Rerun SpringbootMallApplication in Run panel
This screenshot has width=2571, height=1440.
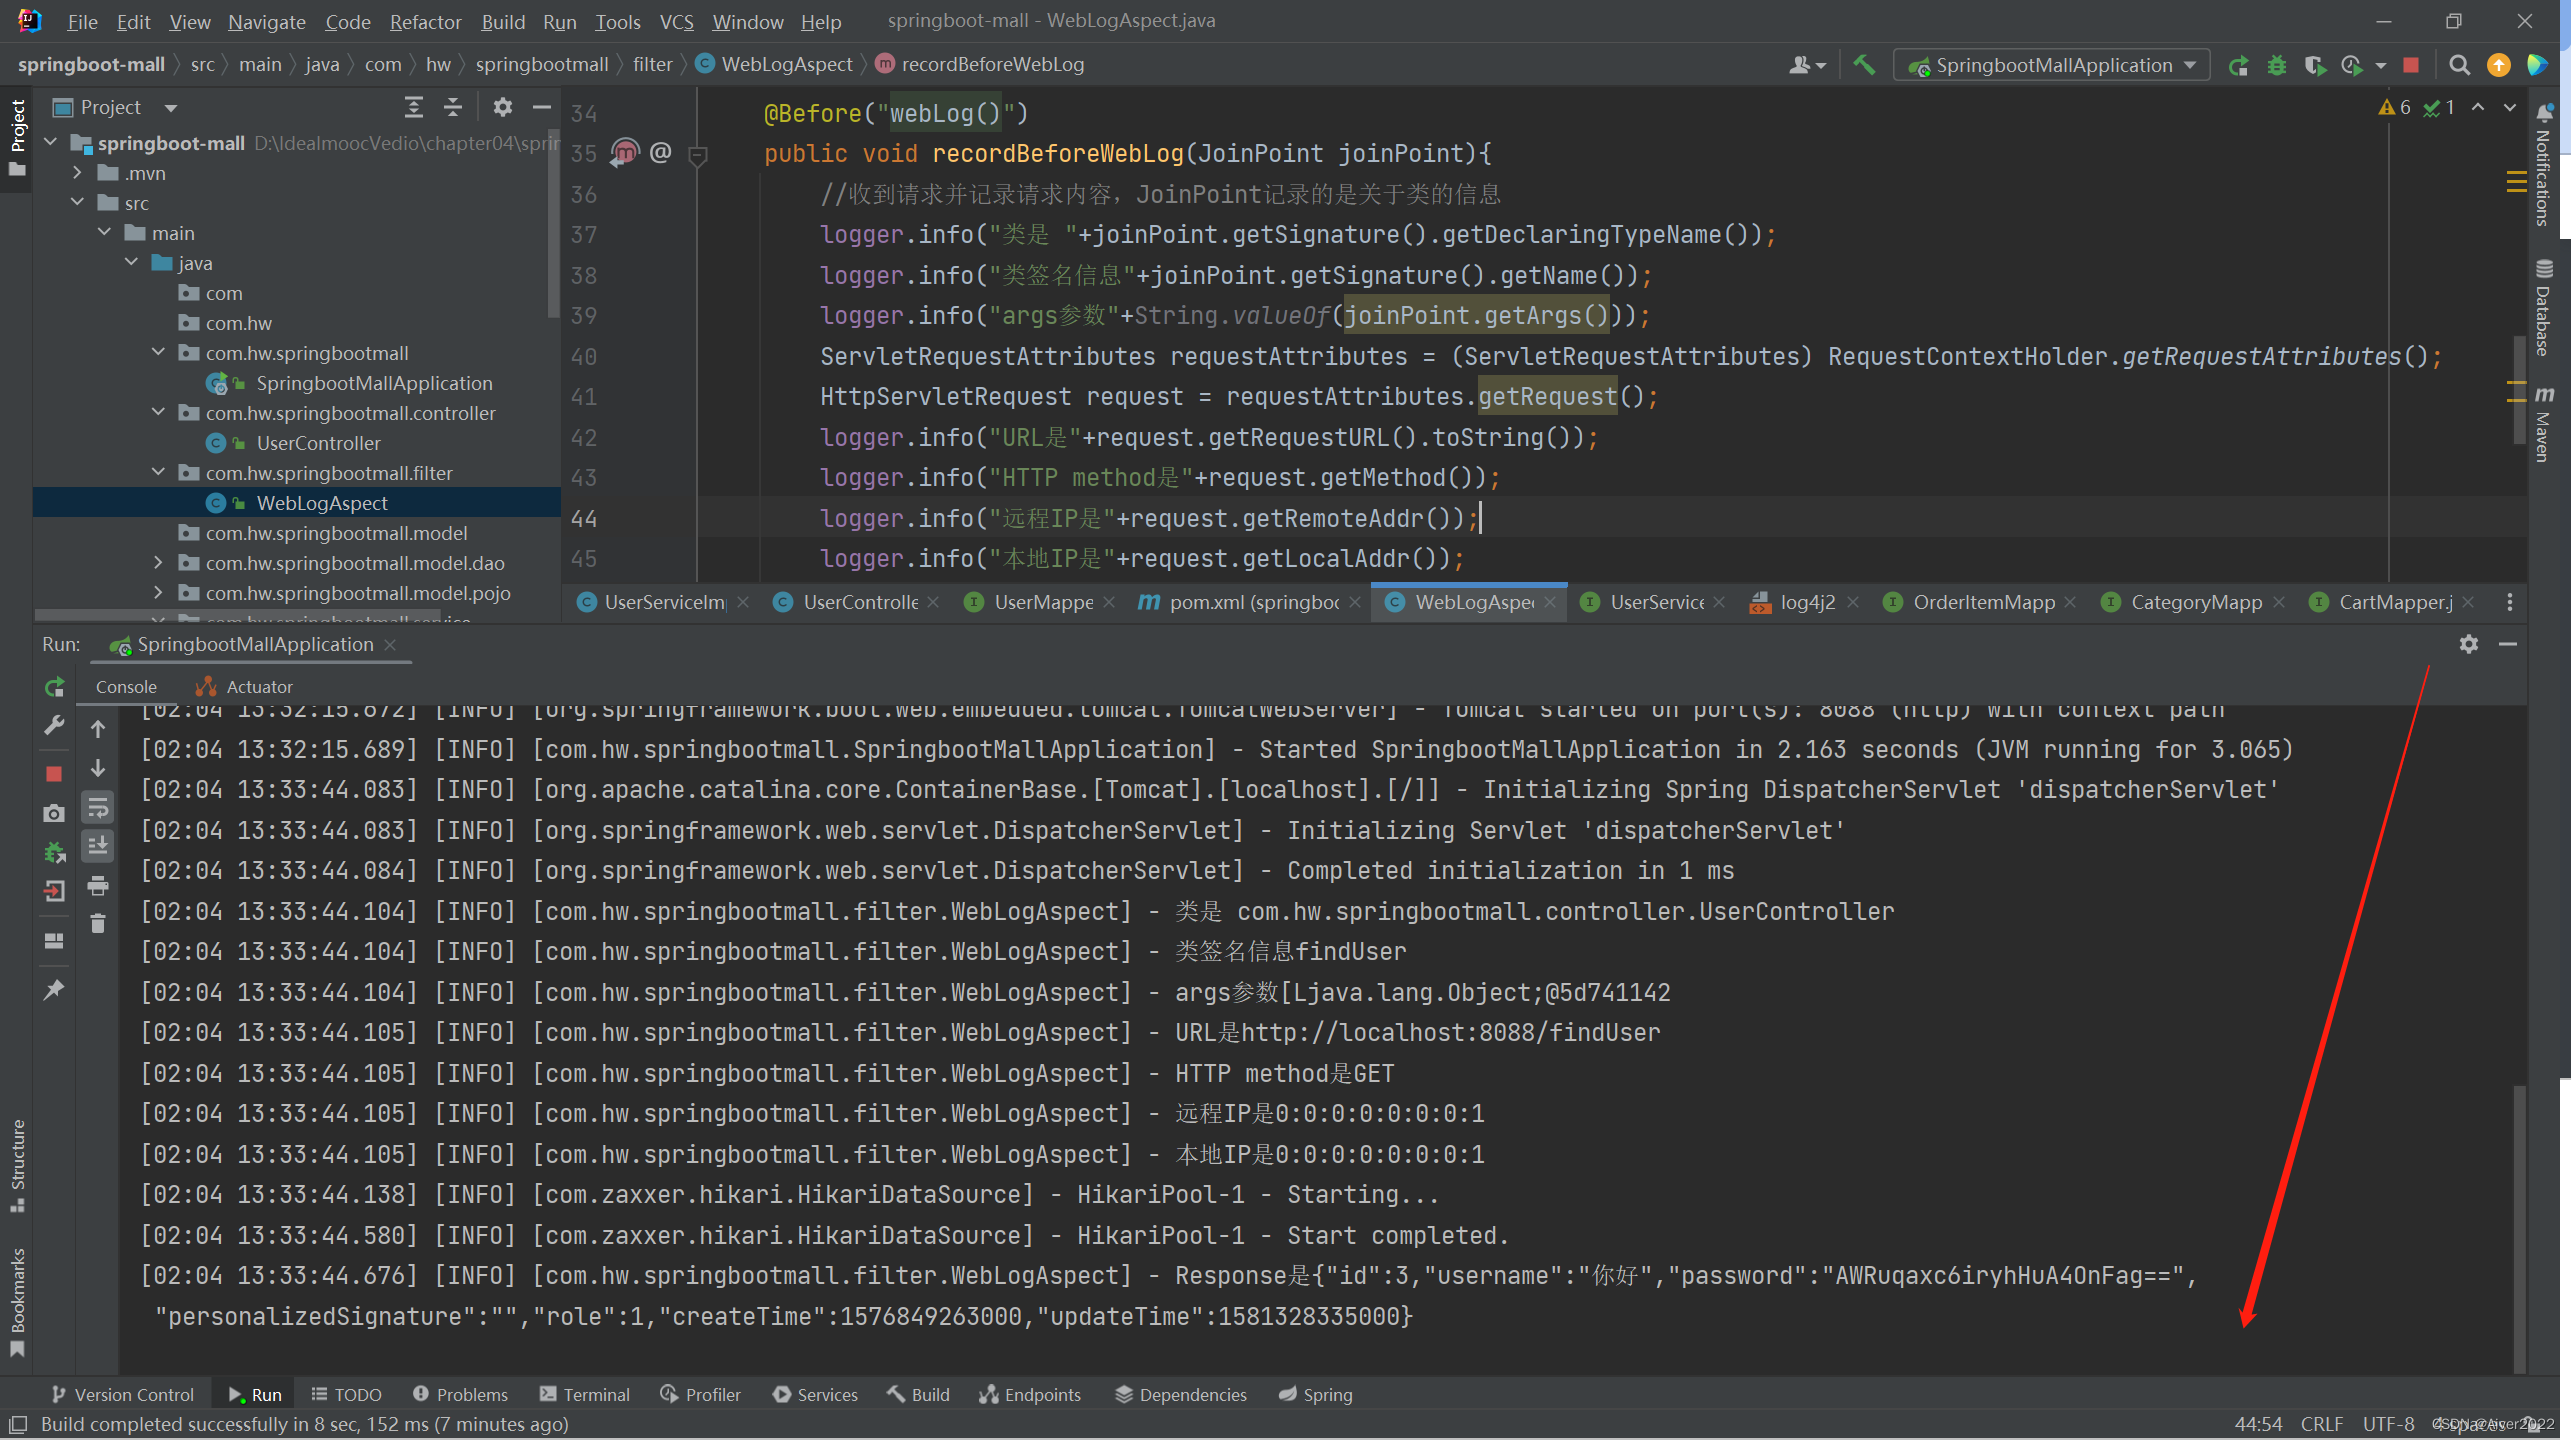click(x=54, y=687)
